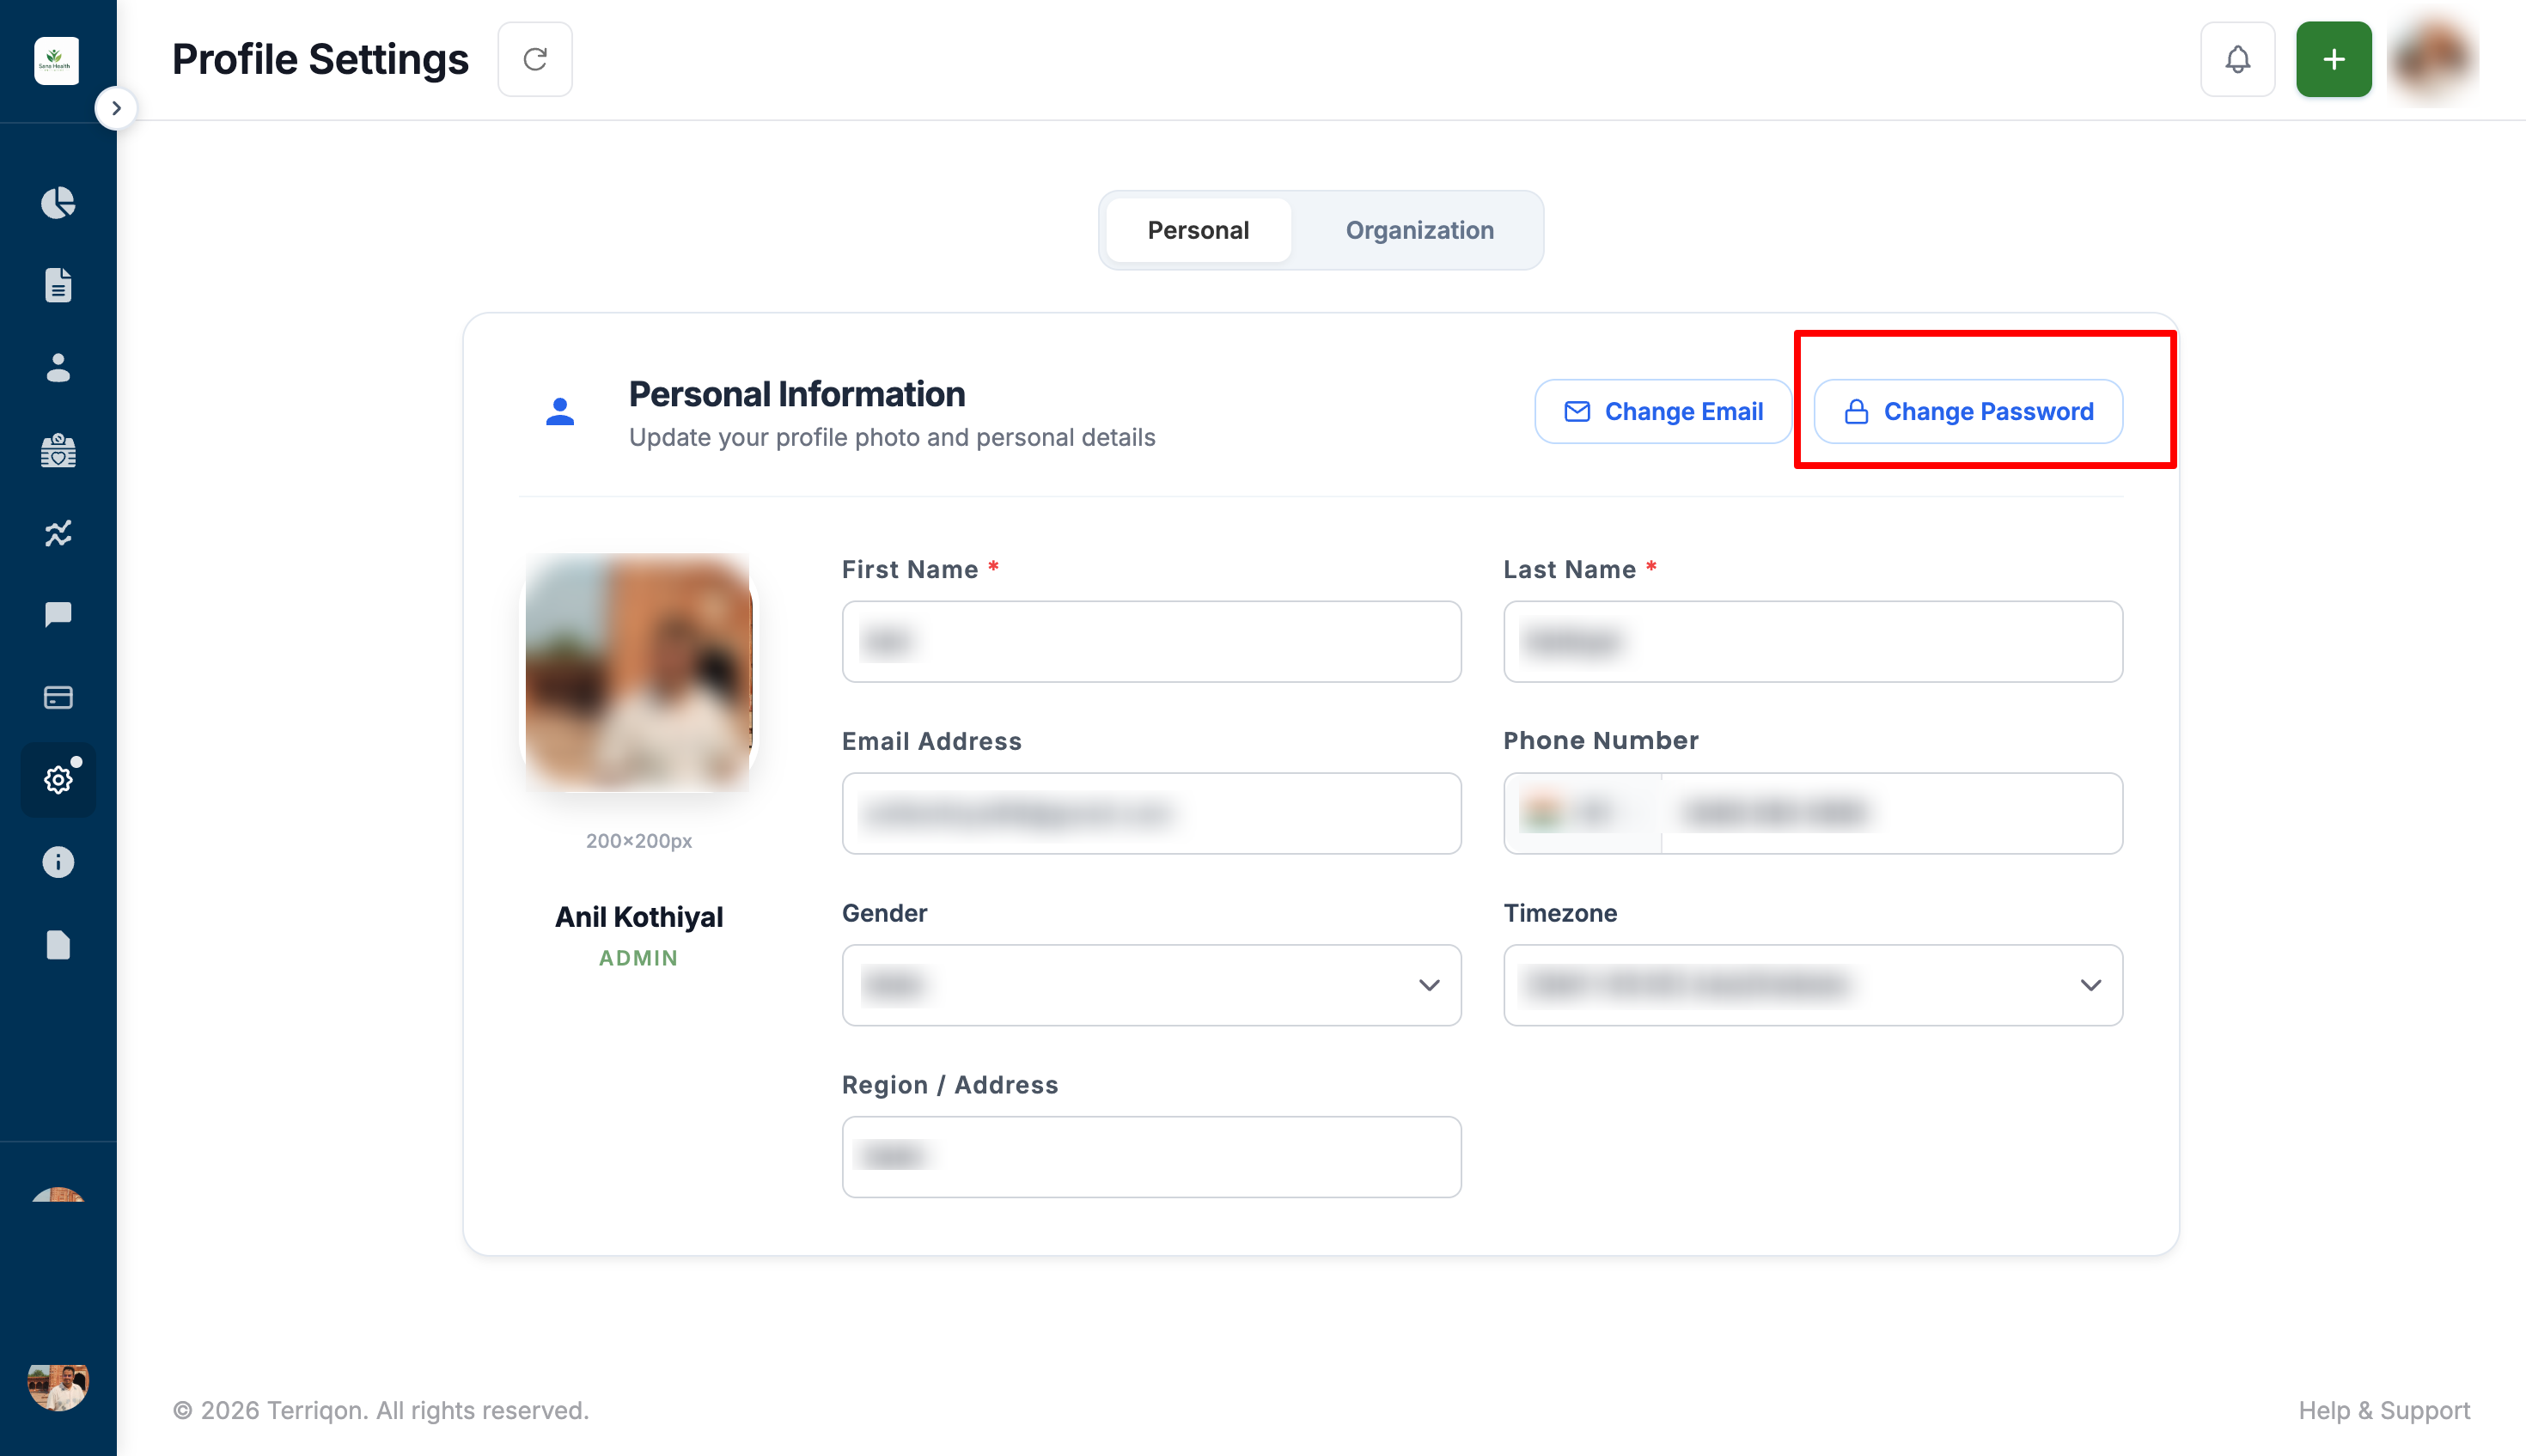Viewport: 2526px width, 1456px height.
Task: Open the chat messages icon in sidebar
Action: click(x=58, y=614)
